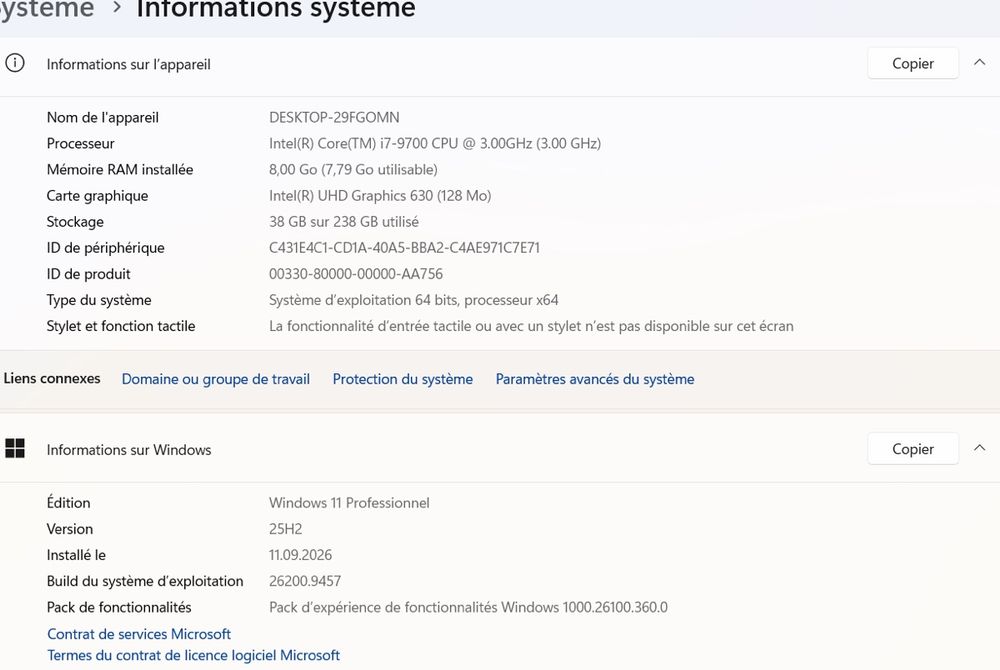Collapse the Informations sur l'appareil section
The height and width of the screenshot is (670, 1000).
pos(980,62)
